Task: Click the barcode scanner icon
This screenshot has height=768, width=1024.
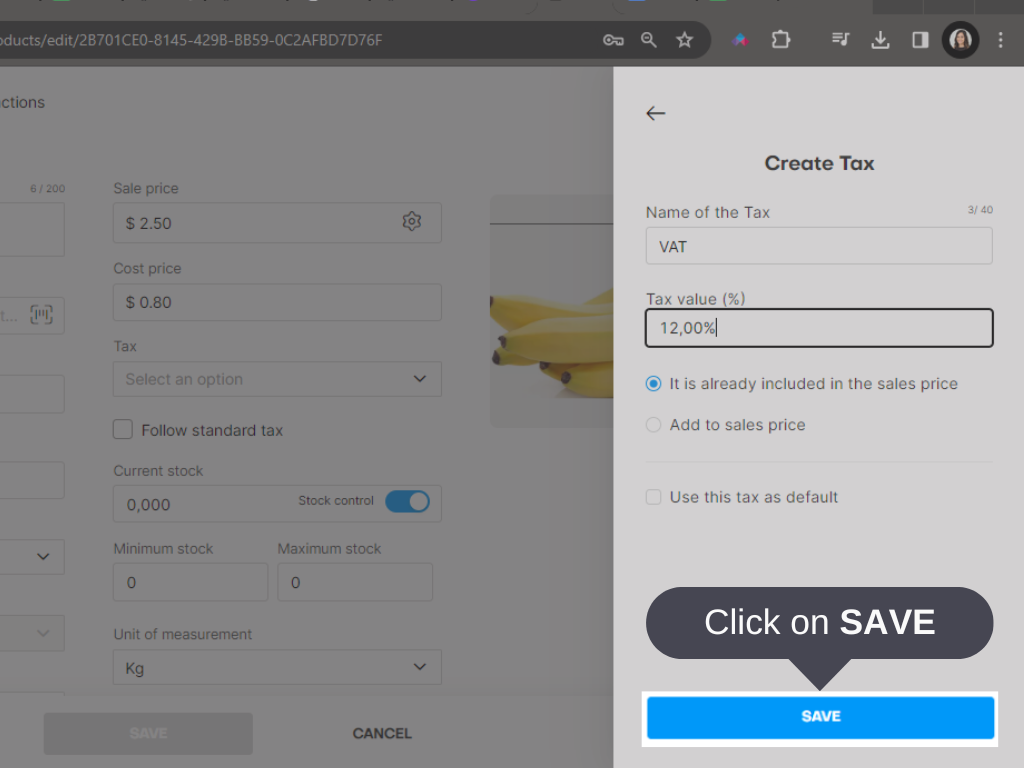Action: coord(41,315)
